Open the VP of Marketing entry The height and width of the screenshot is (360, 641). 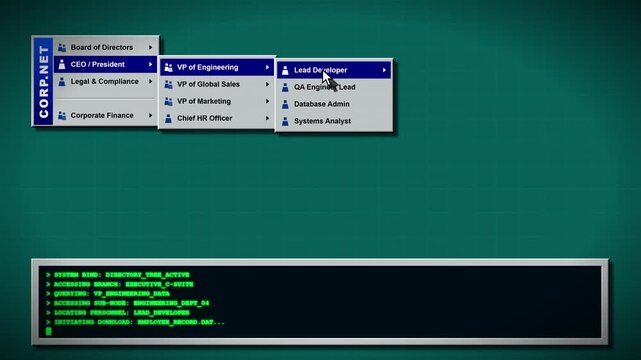pyautogui.click(x=217, y=101)
